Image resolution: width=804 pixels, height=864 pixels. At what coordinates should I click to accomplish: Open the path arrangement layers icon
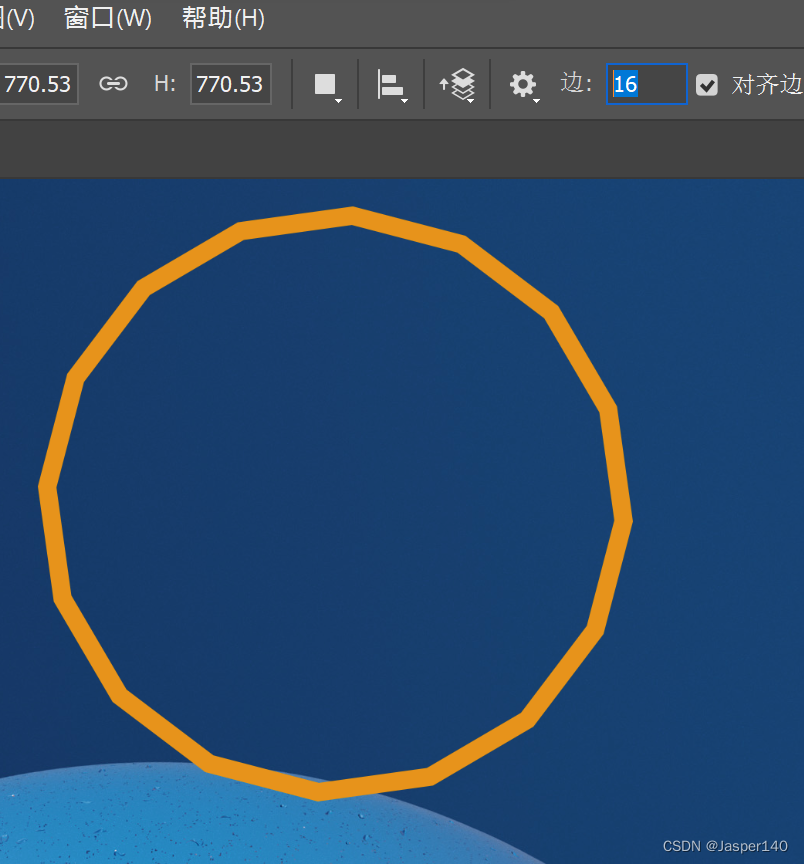point(457,85)
